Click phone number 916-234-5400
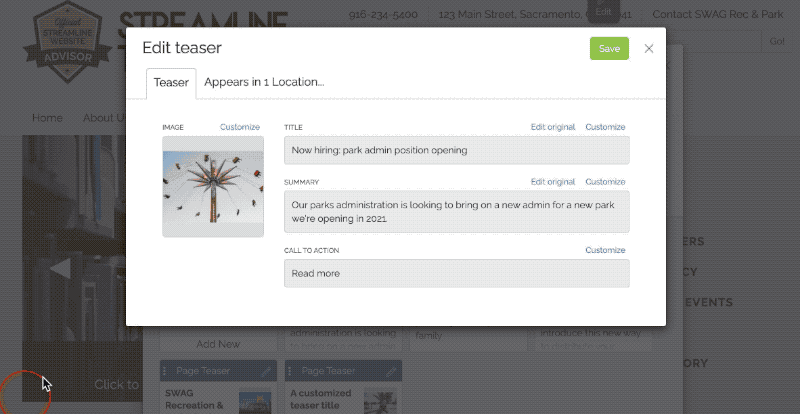Viewport: 800px width, 414px height. [x=383, y=14]
